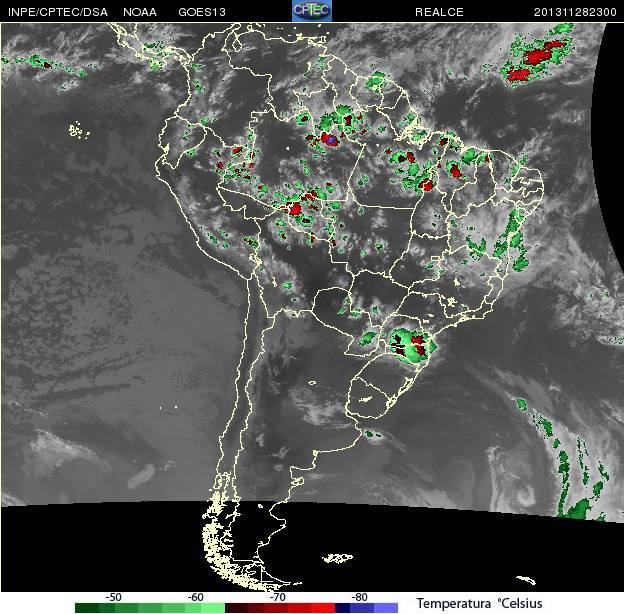Click the -80 temperature scale label
The image size is (624, 614).
coord(359,597)
